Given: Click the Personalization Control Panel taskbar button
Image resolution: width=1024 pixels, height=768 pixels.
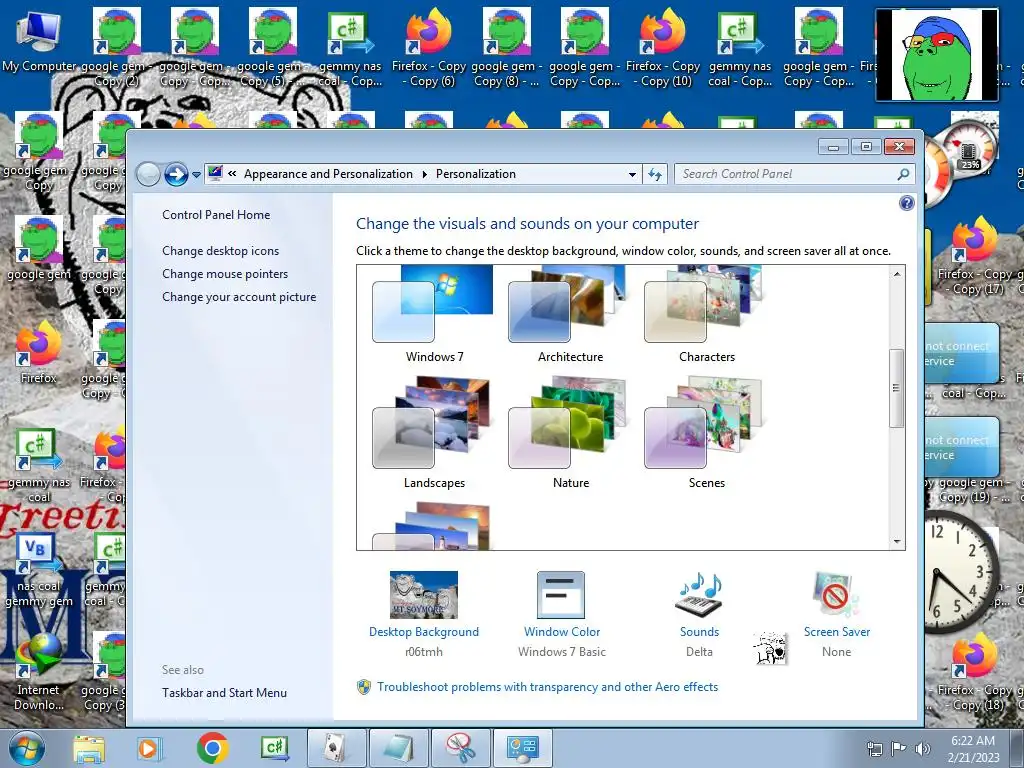Looking at the screenshot, I should click(x=522, y=748).
